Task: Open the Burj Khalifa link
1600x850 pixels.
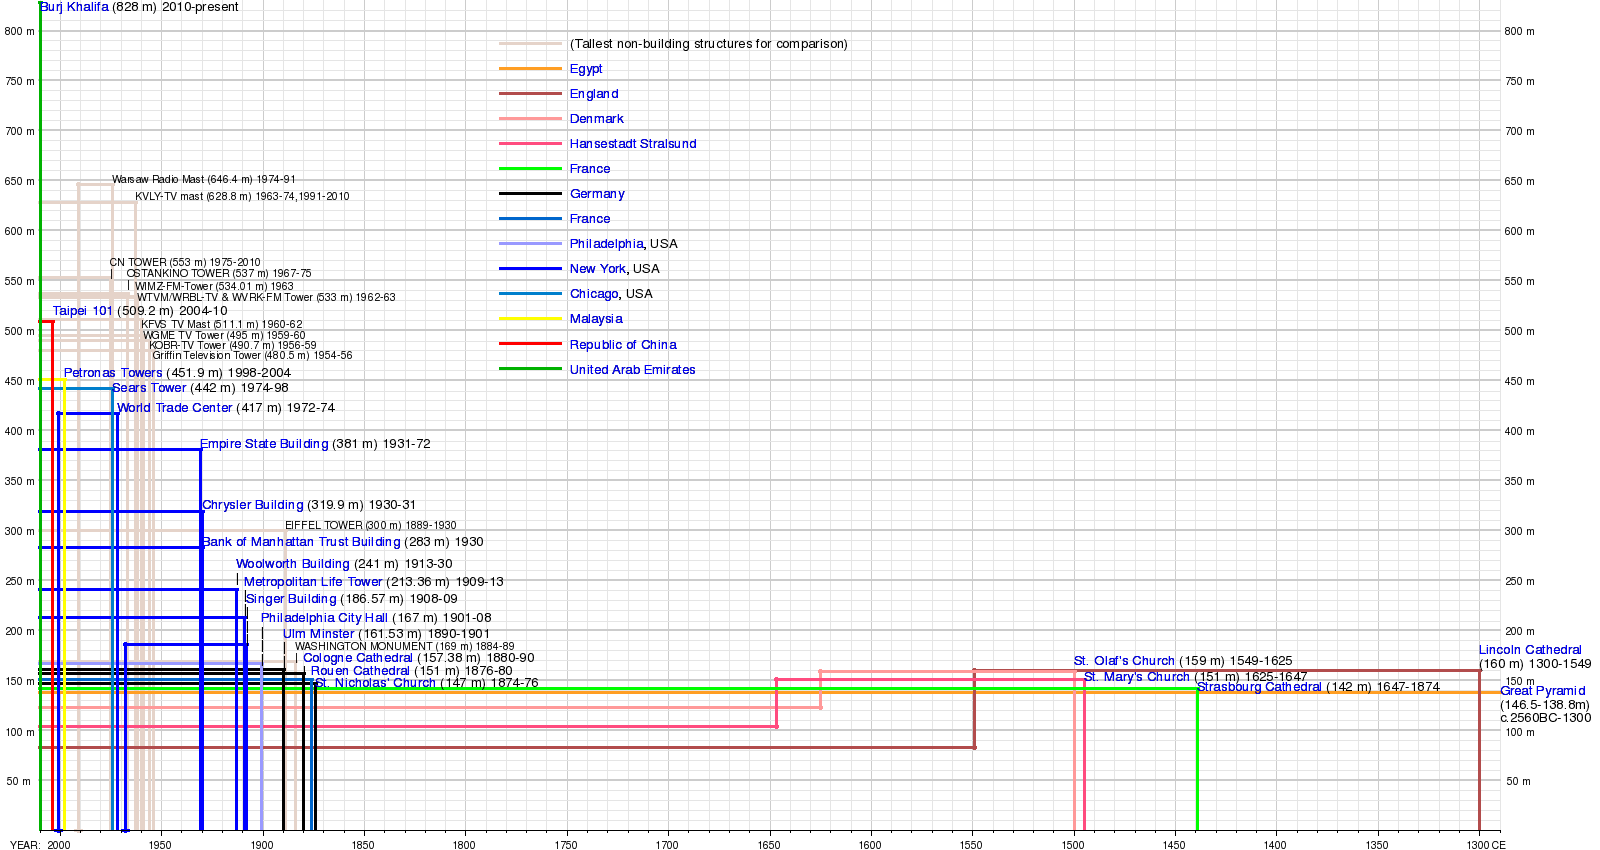Action: (75, 7)
